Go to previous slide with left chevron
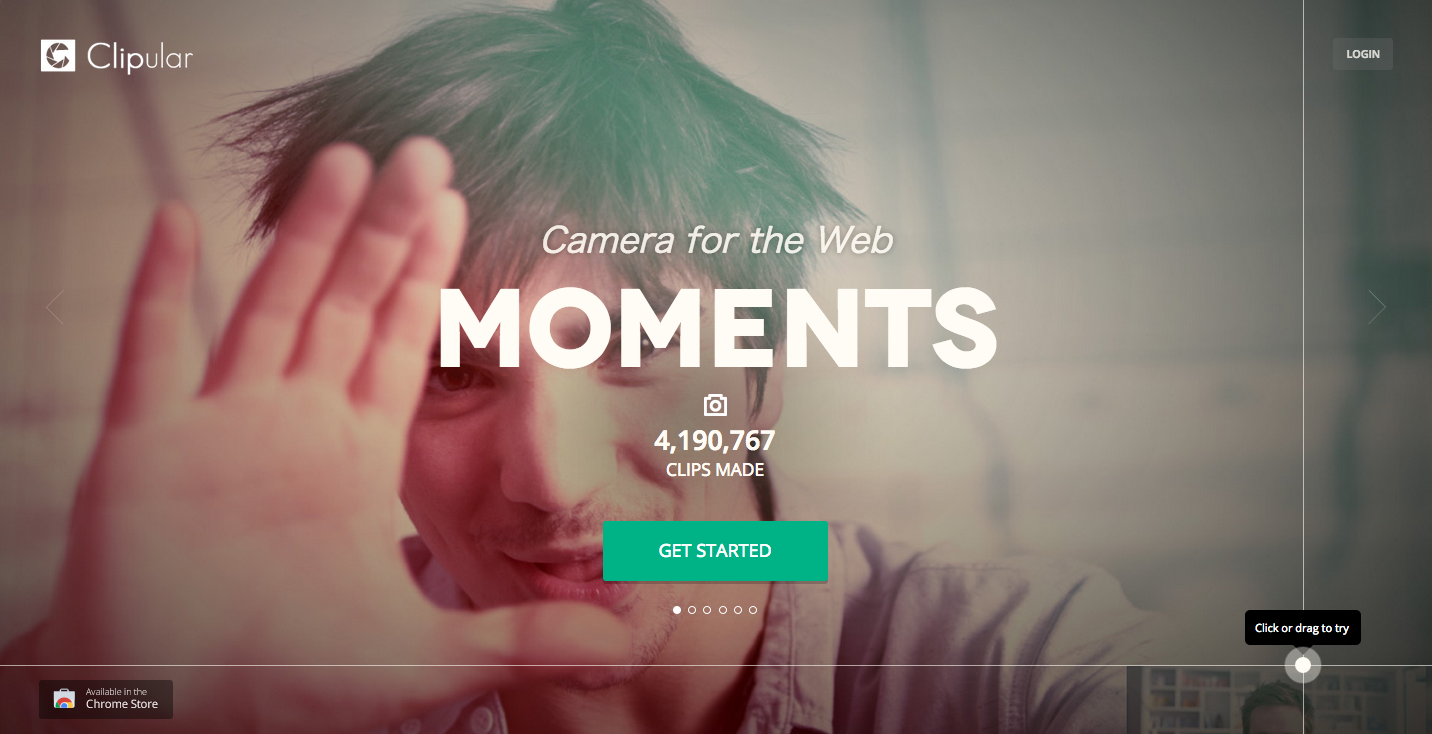This screenshot has height=734, width=1432. click(x=55, y=307)
